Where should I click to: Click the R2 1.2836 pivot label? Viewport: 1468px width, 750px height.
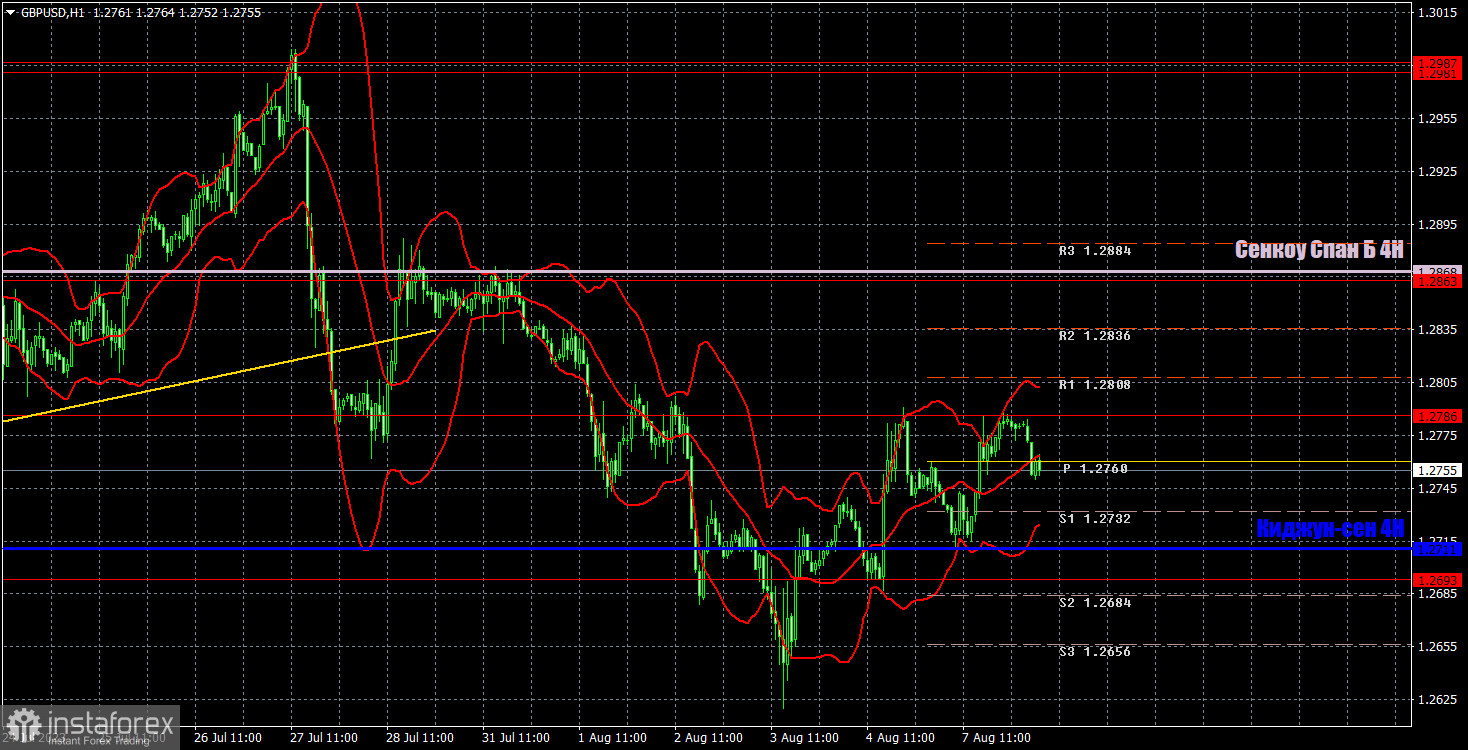pos(1095,336)
